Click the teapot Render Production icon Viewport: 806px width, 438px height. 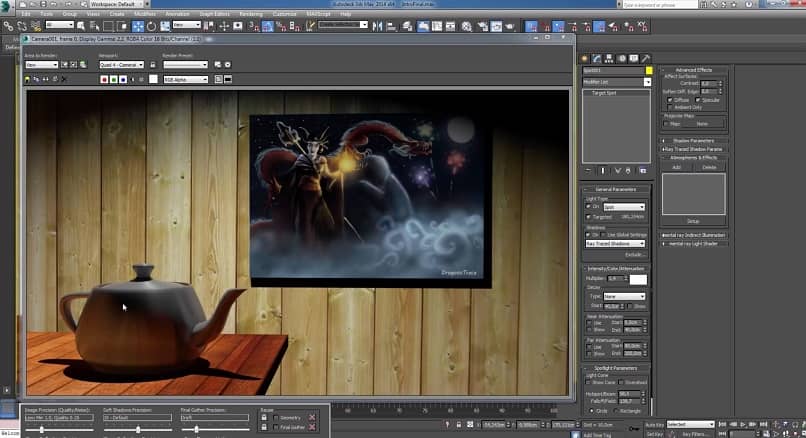click(x=510, y=26)
